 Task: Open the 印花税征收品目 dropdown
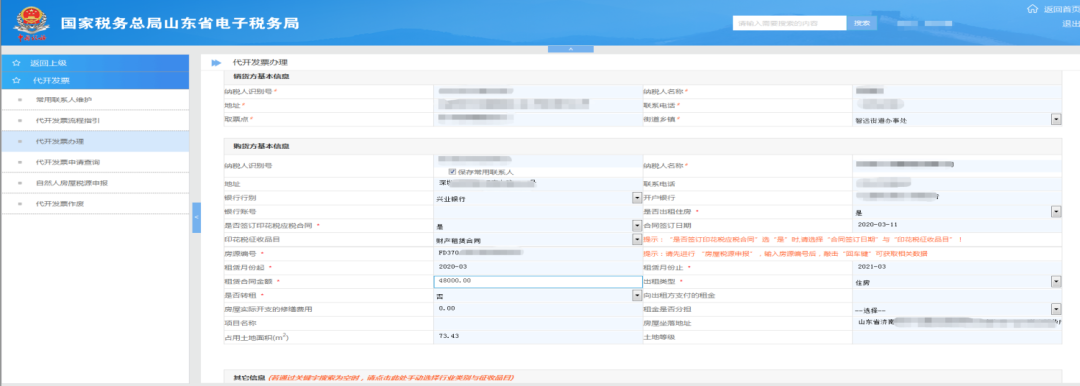coord(636,239)
